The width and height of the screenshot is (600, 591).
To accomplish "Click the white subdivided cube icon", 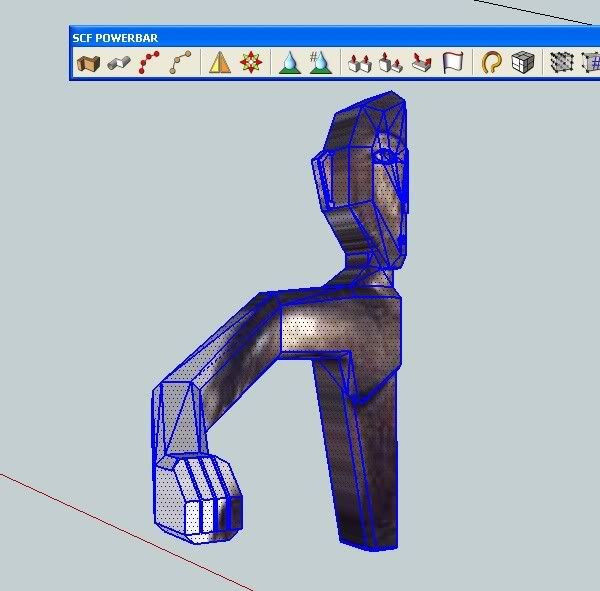I will pyautogui.click(x=523, y=62).
